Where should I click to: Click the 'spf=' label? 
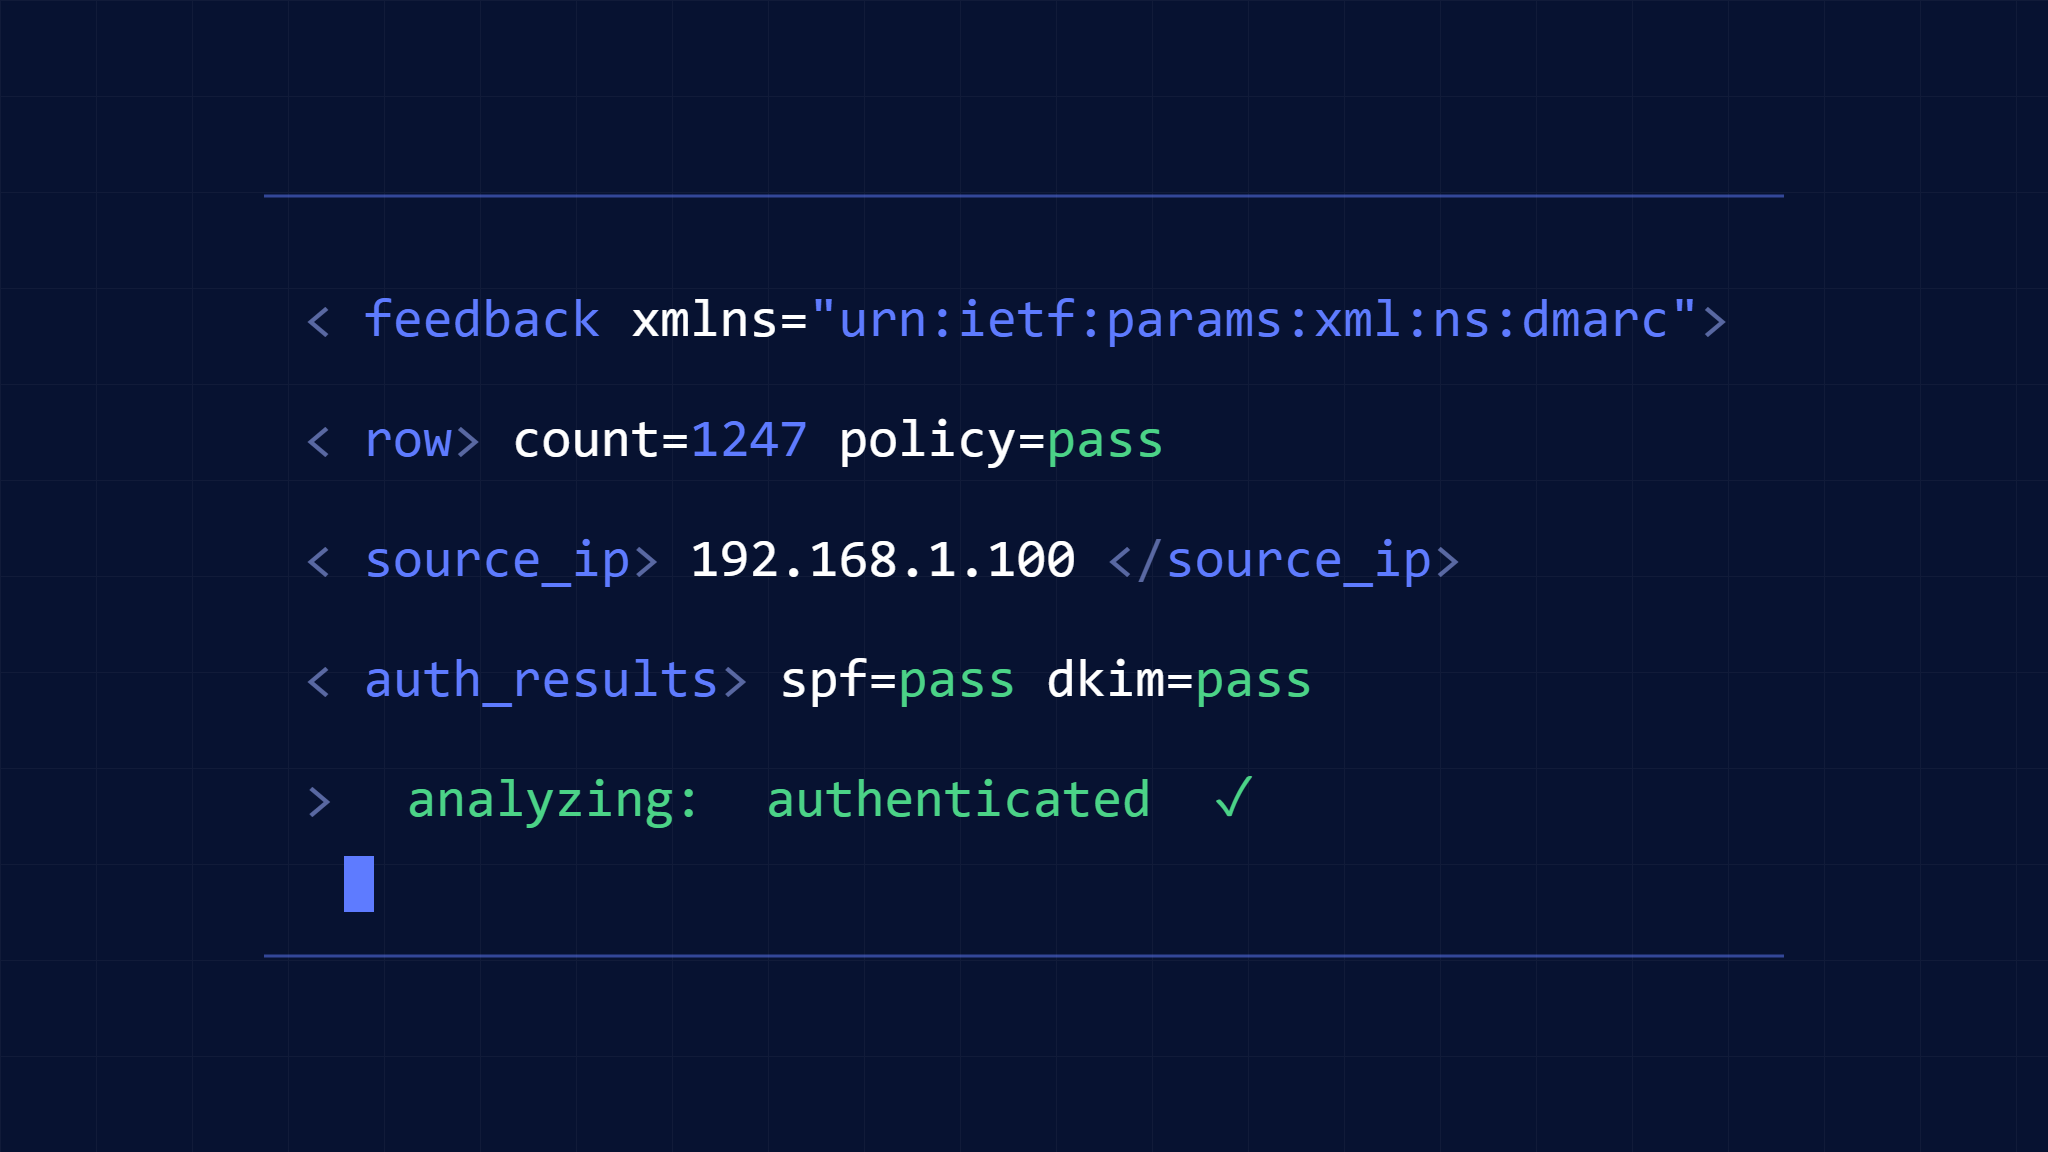pos(838,682)
